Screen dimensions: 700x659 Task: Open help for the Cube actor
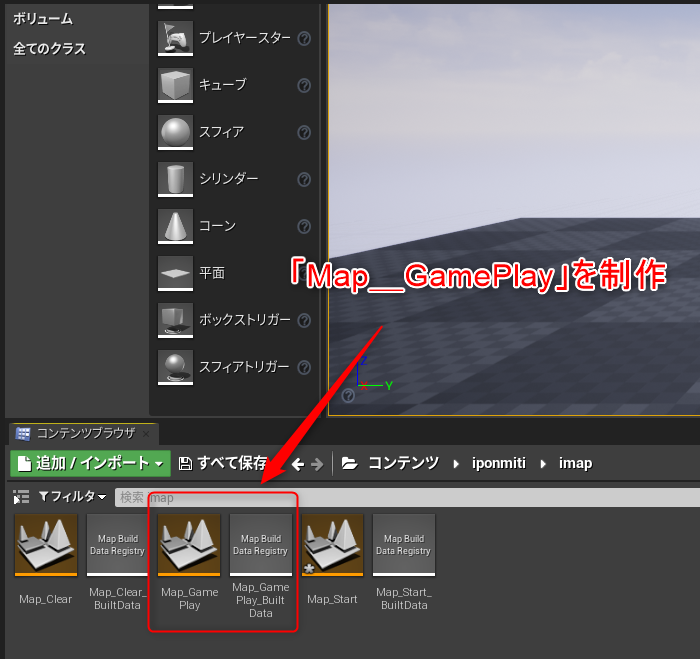click(304, 85)
